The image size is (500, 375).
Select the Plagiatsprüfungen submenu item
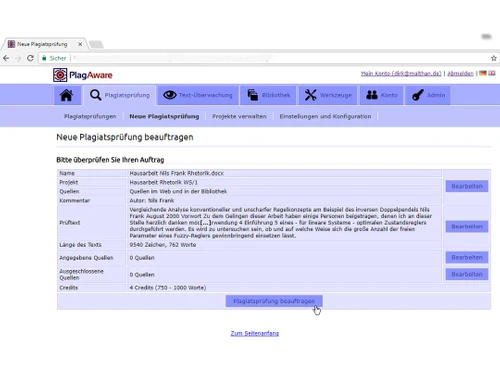click(90, 116)
